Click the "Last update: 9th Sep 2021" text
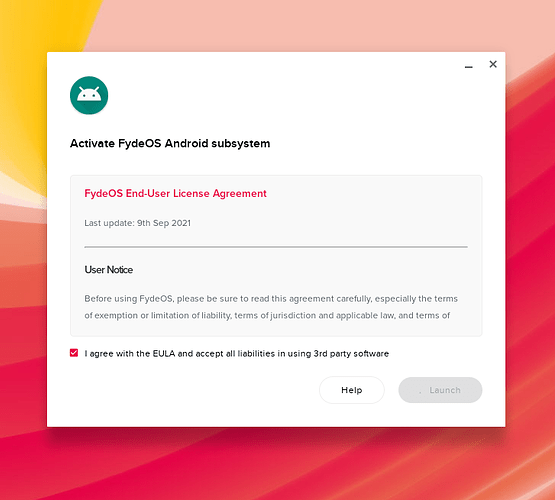 pos(137,223)
